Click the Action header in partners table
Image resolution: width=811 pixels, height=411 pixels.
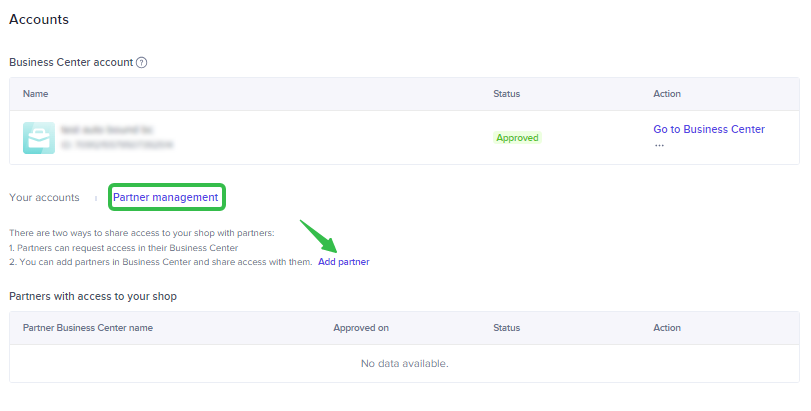[x=667, y=328]
